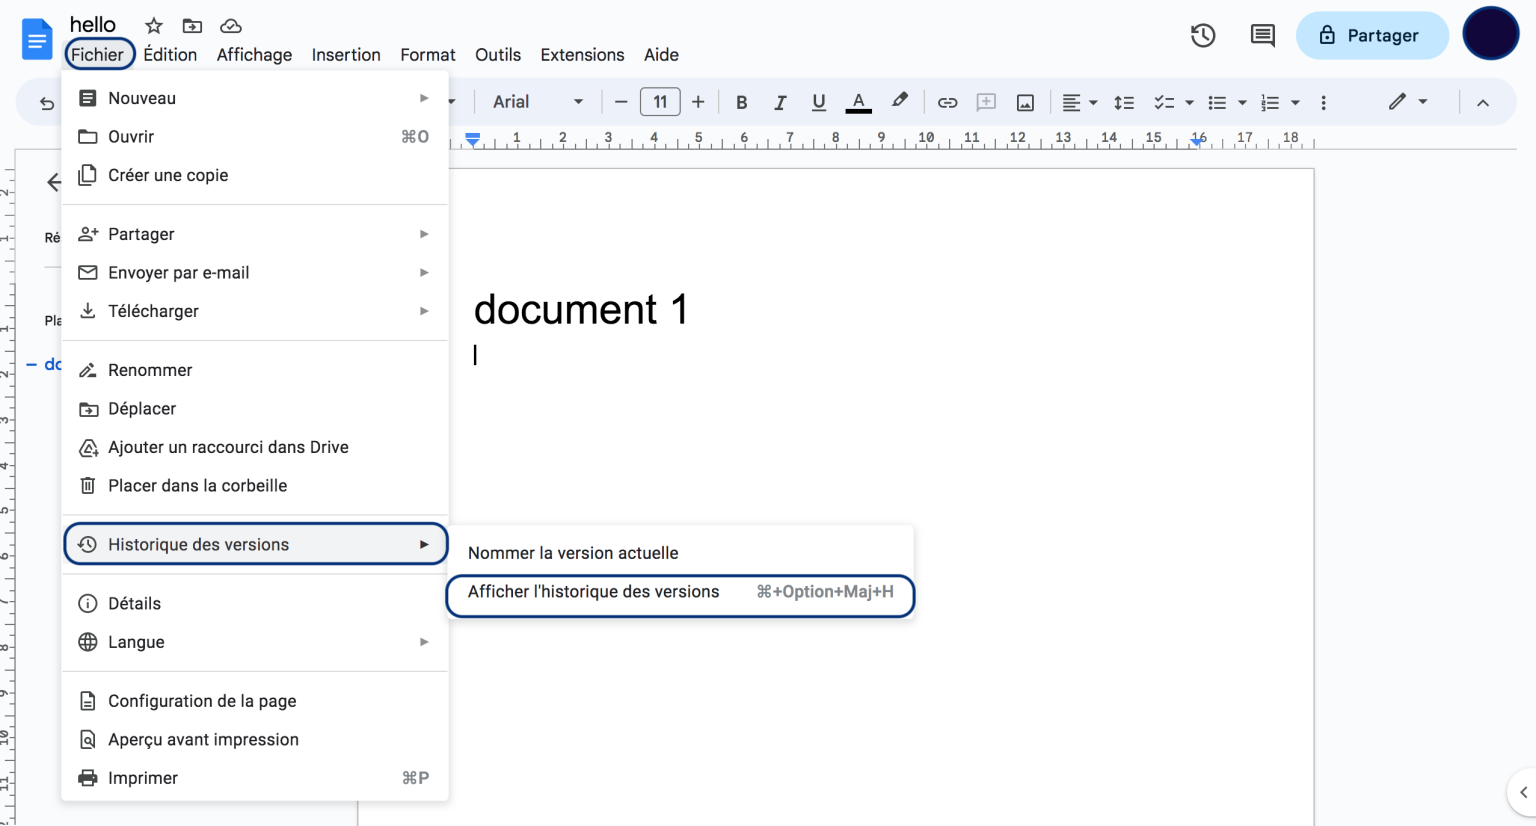1536x826 pixels.
Task: Open the Extensions menu
Action: pyautogui.click(x=582, y=55)
